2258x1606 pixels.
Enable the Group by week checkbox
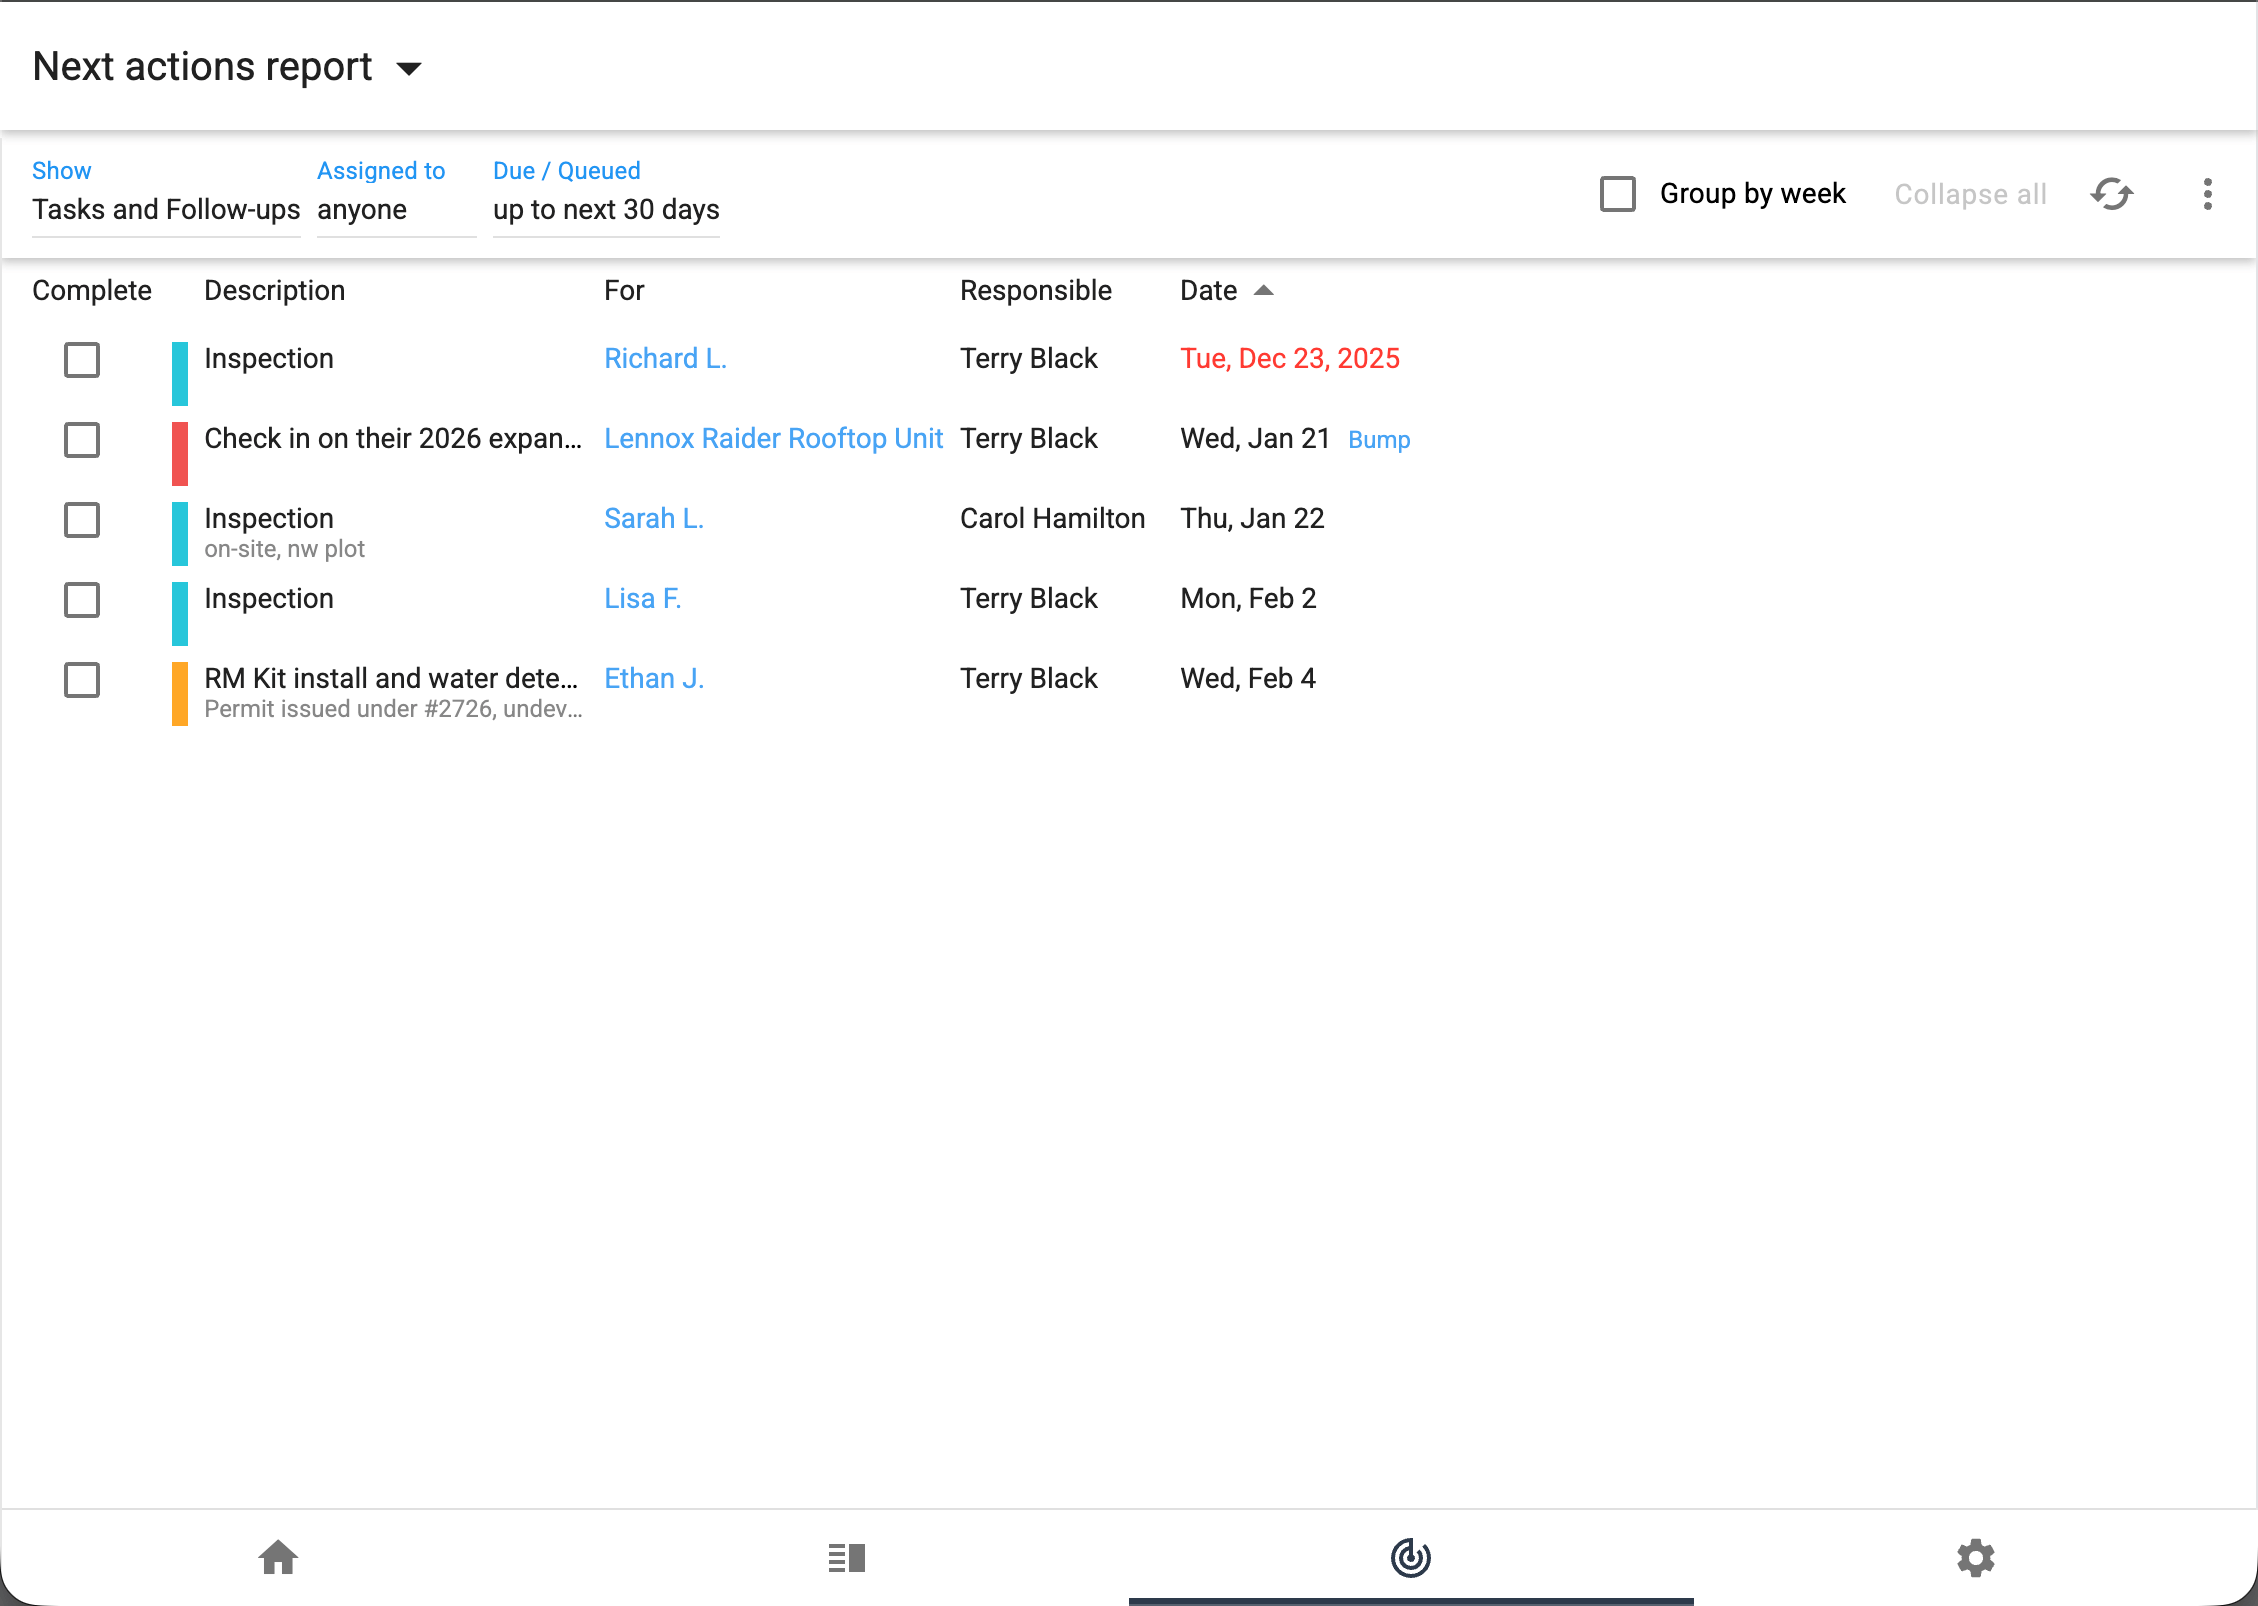pos(1617,194)
